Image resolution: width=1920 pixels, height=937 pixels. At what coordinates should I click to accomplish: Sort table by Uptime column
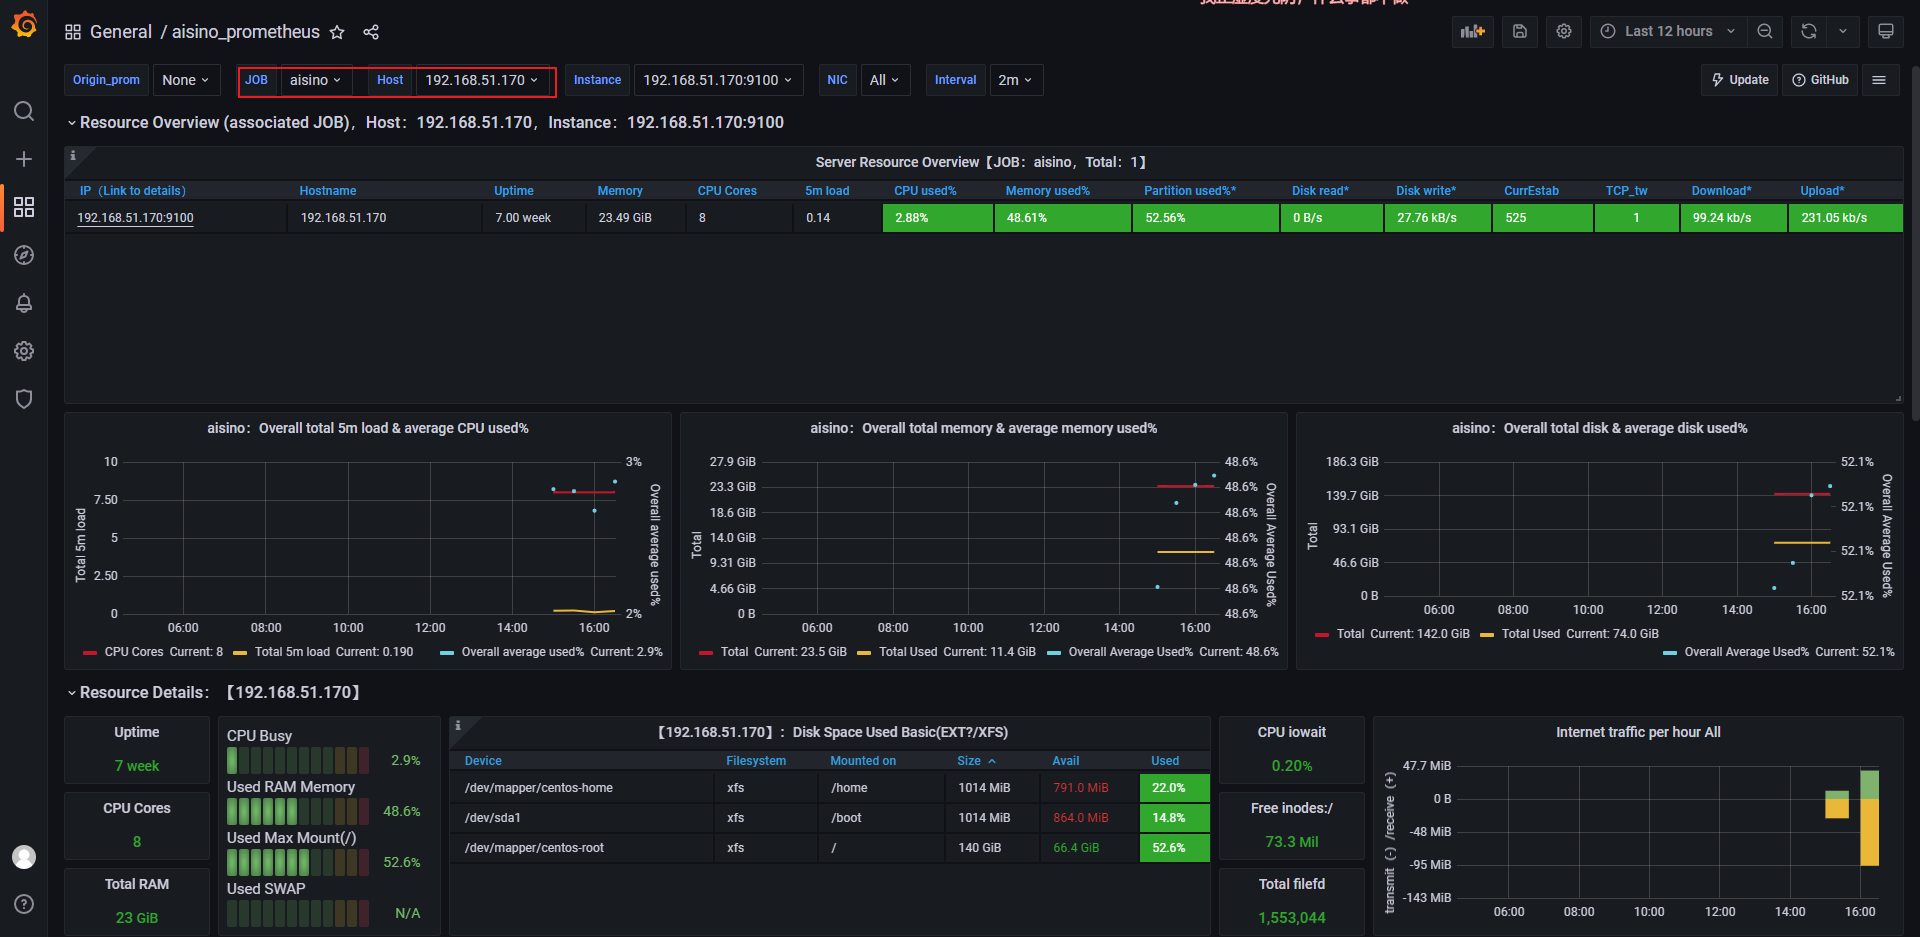tap(514, 191)
